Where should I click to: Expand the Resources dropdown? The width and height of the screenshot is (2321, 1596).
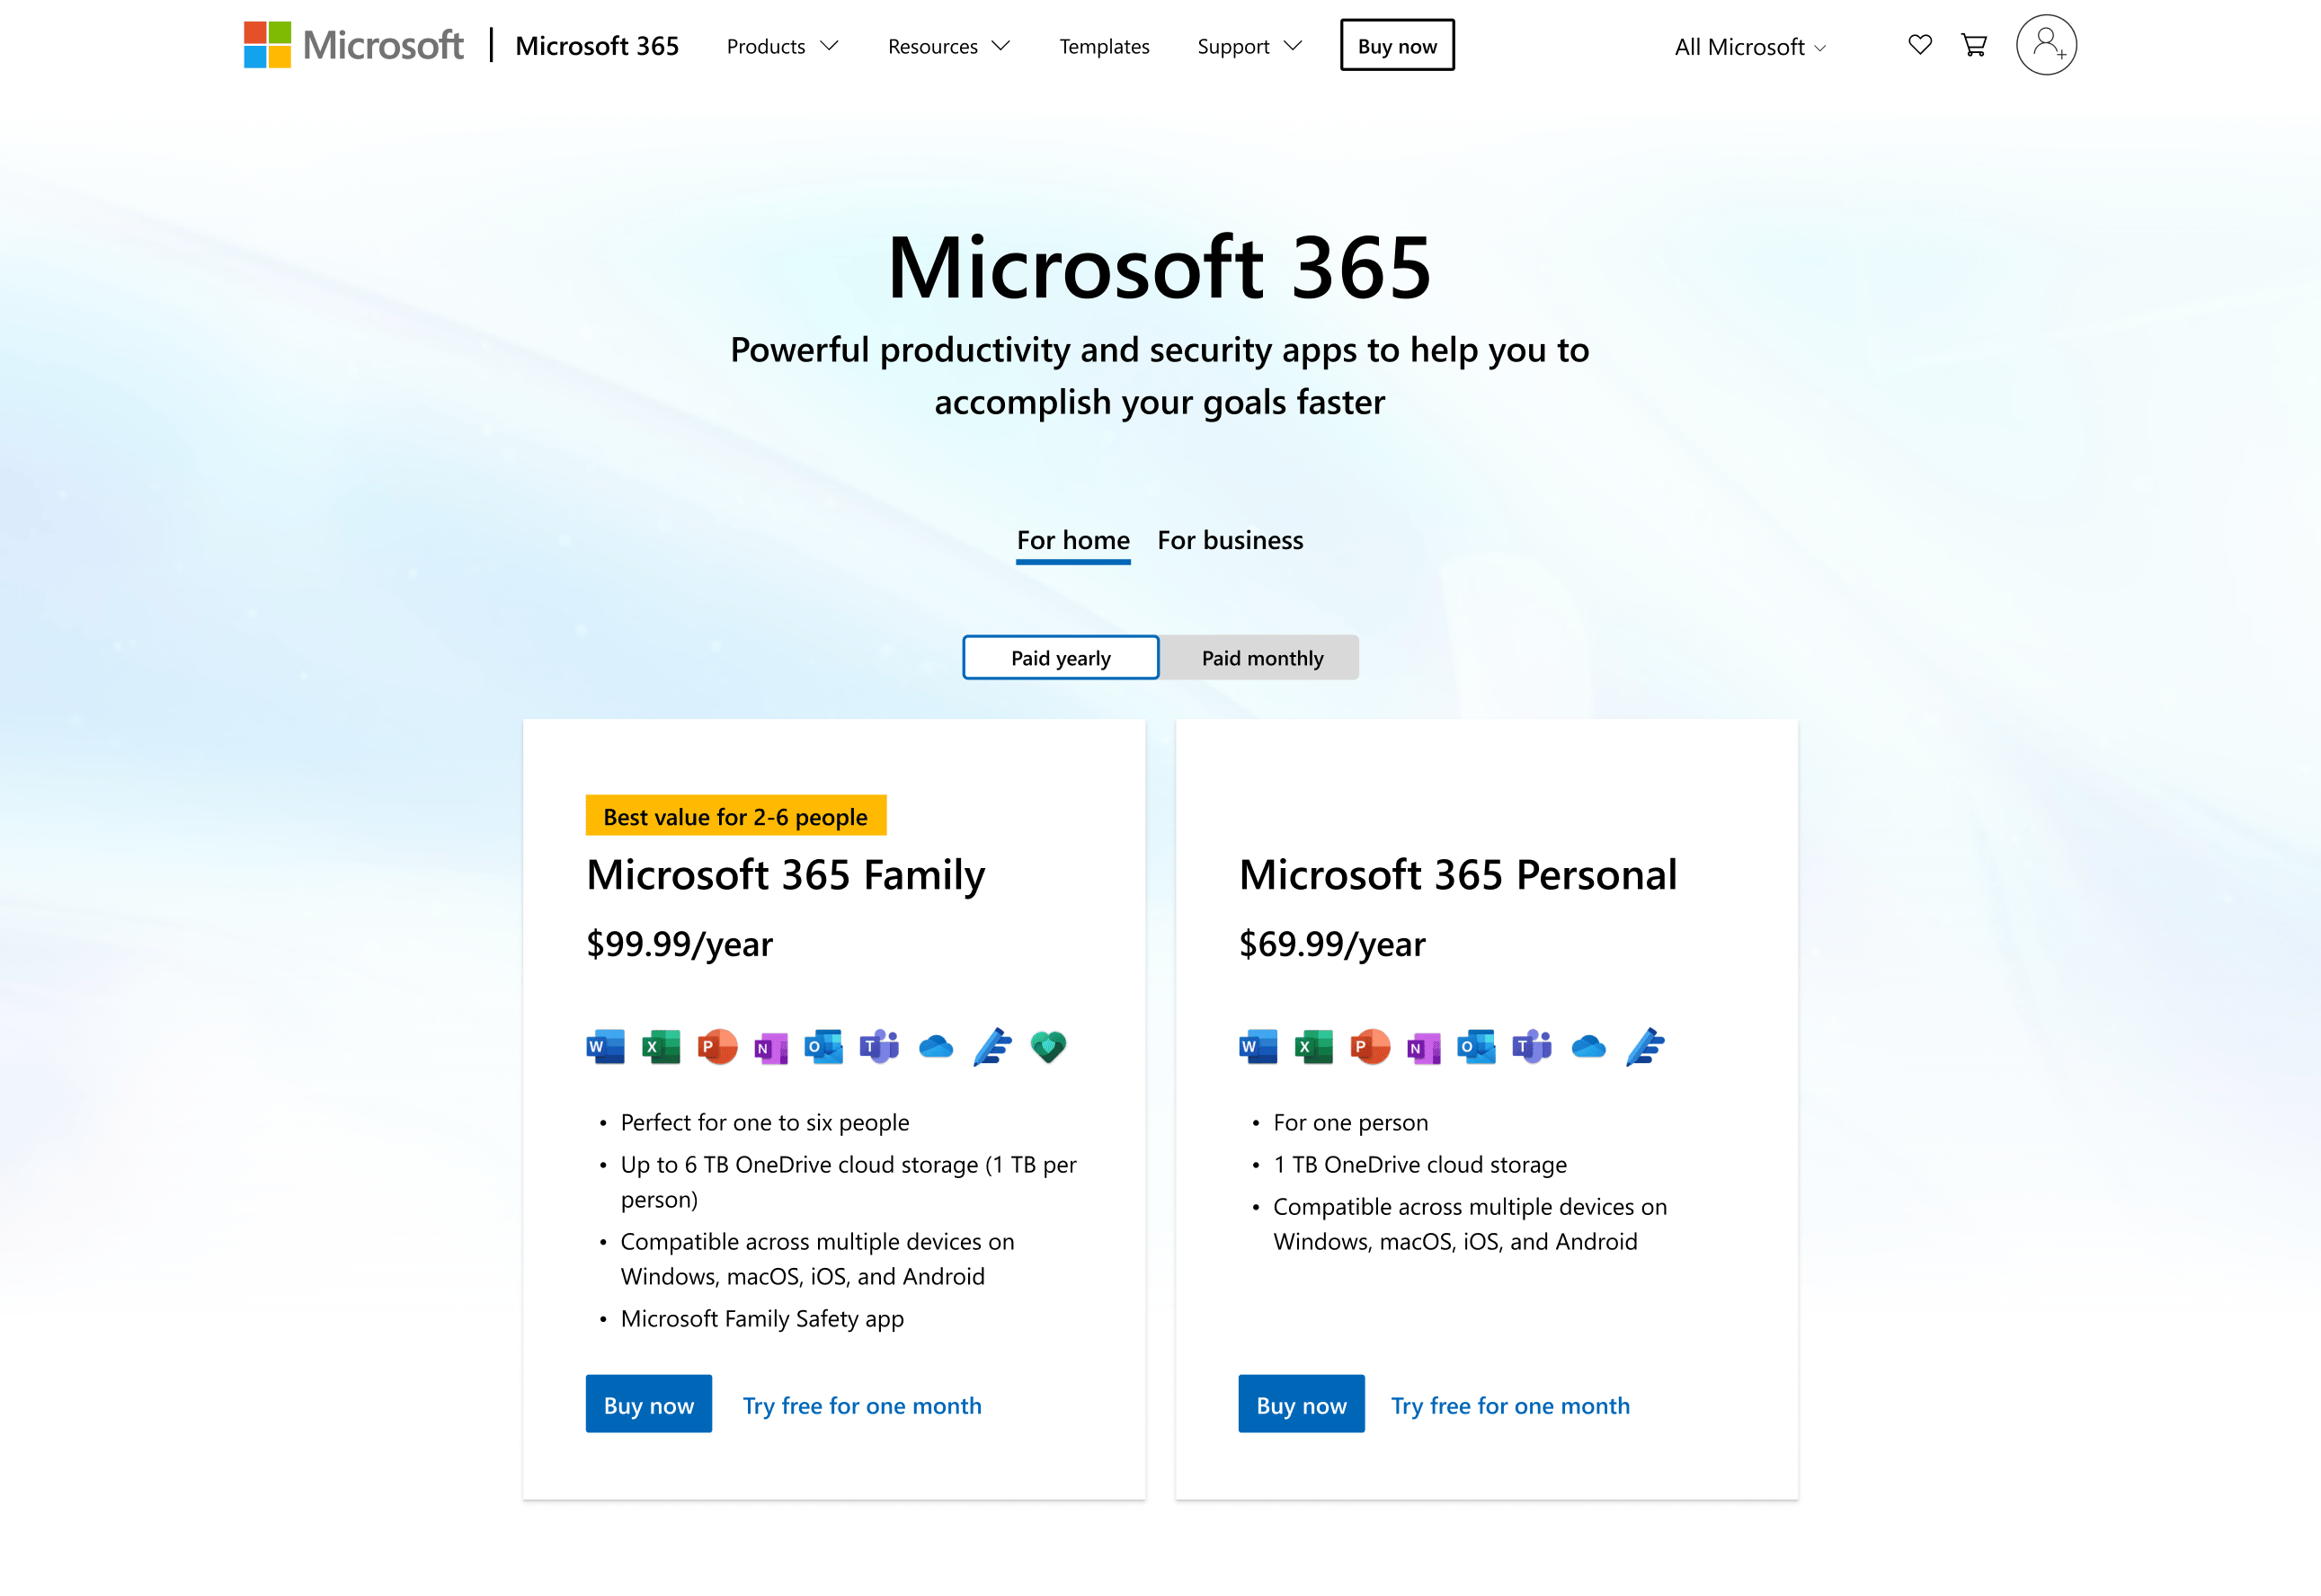947,46
